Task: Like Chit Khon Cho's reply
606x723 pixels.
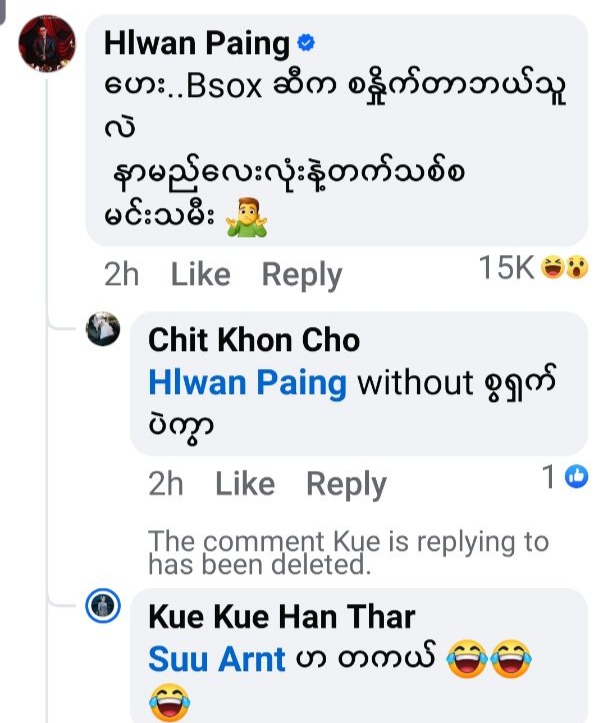Action: pos(244,484)
